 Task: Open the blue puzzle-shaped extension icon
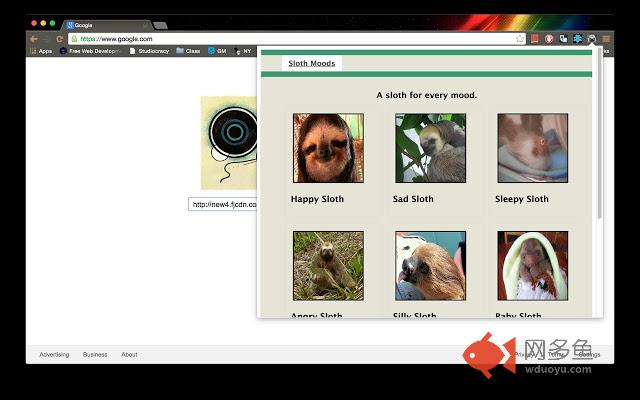click(x=577, y=39)
